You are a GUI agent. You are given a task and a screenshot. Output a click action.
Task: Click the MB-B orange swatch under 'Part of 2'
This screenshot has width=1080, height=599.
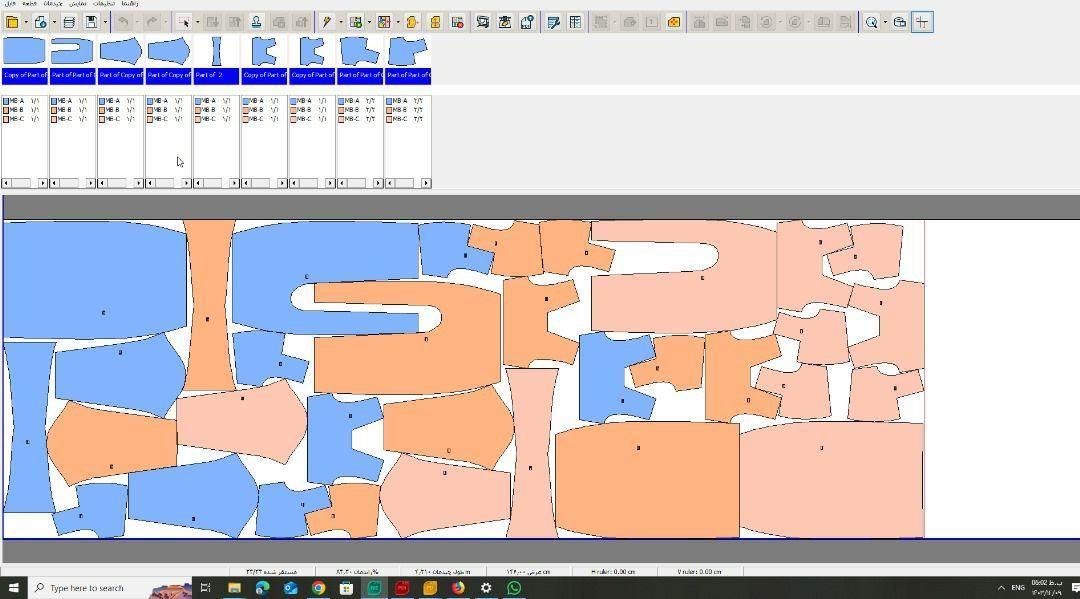198,109
